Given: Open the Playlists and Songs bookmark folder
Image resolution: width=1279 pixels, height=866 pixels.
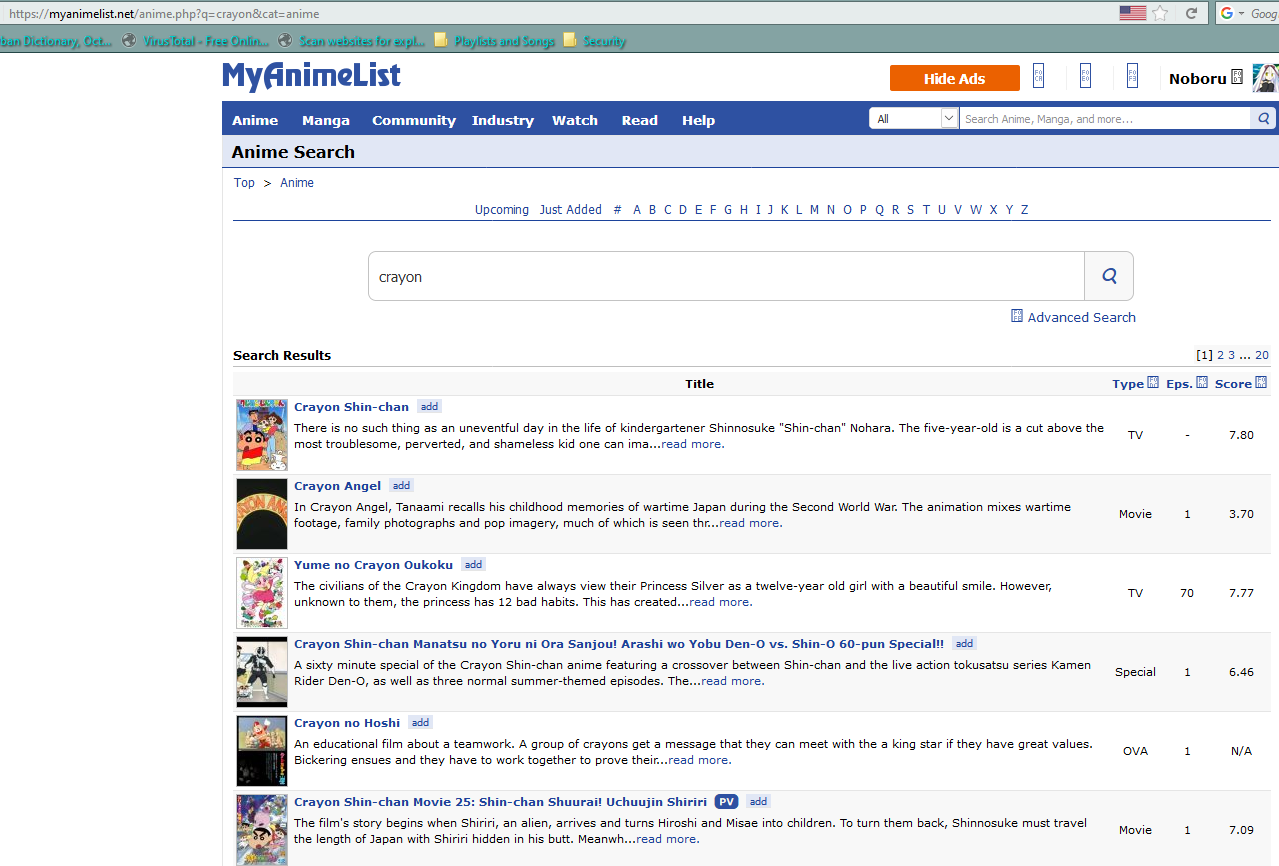Looking at the screenshot, I should tap(494, 41).
